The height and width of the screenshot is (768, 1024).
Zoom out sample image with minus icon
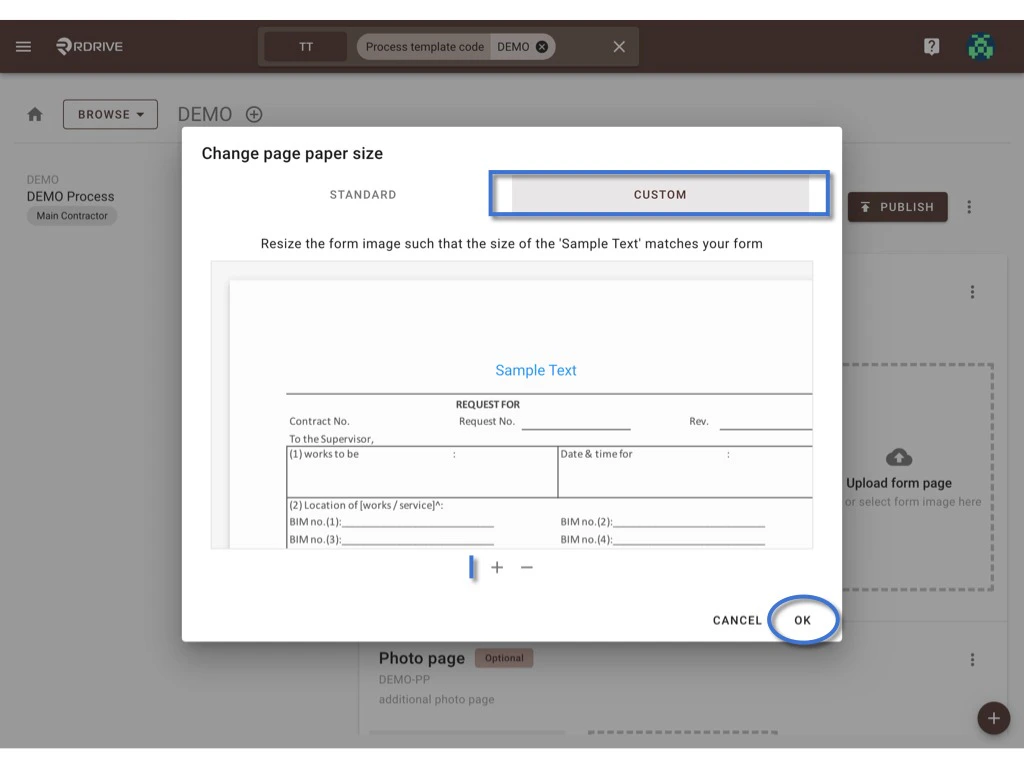[527, 567]
